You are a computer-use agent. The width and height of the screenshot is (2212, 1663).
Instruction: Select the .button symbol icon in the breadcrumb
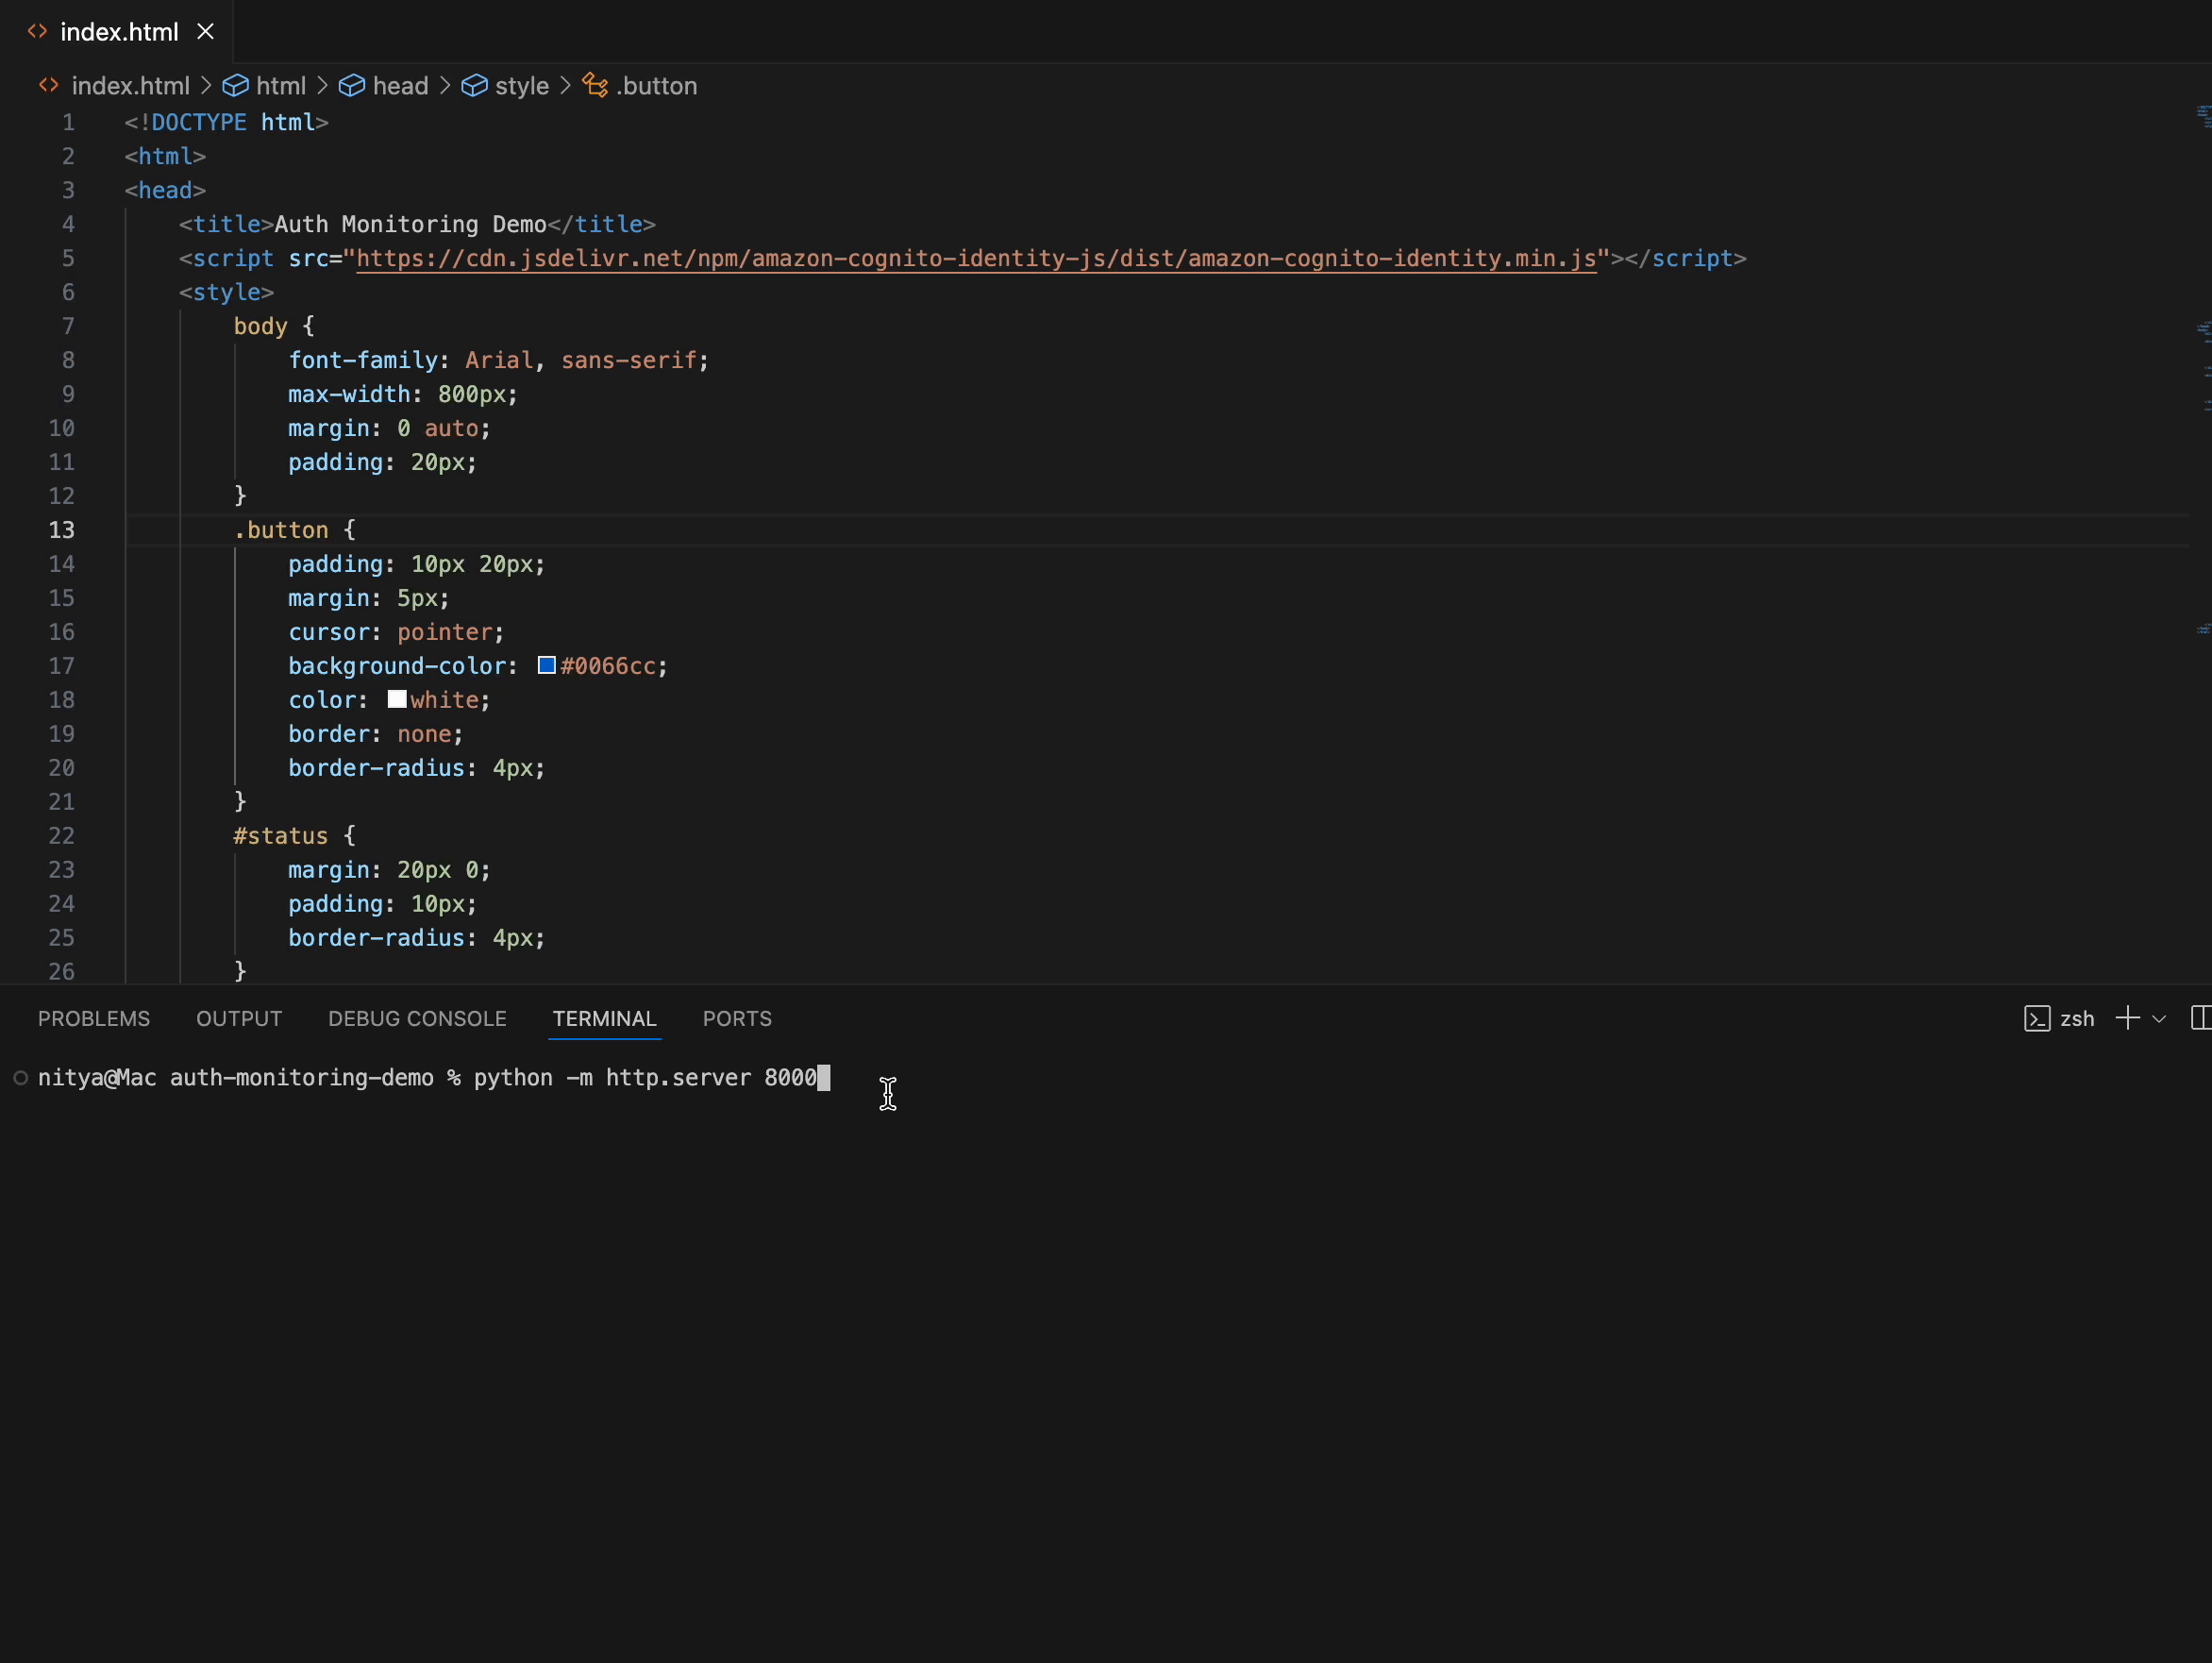coord(595,85)
